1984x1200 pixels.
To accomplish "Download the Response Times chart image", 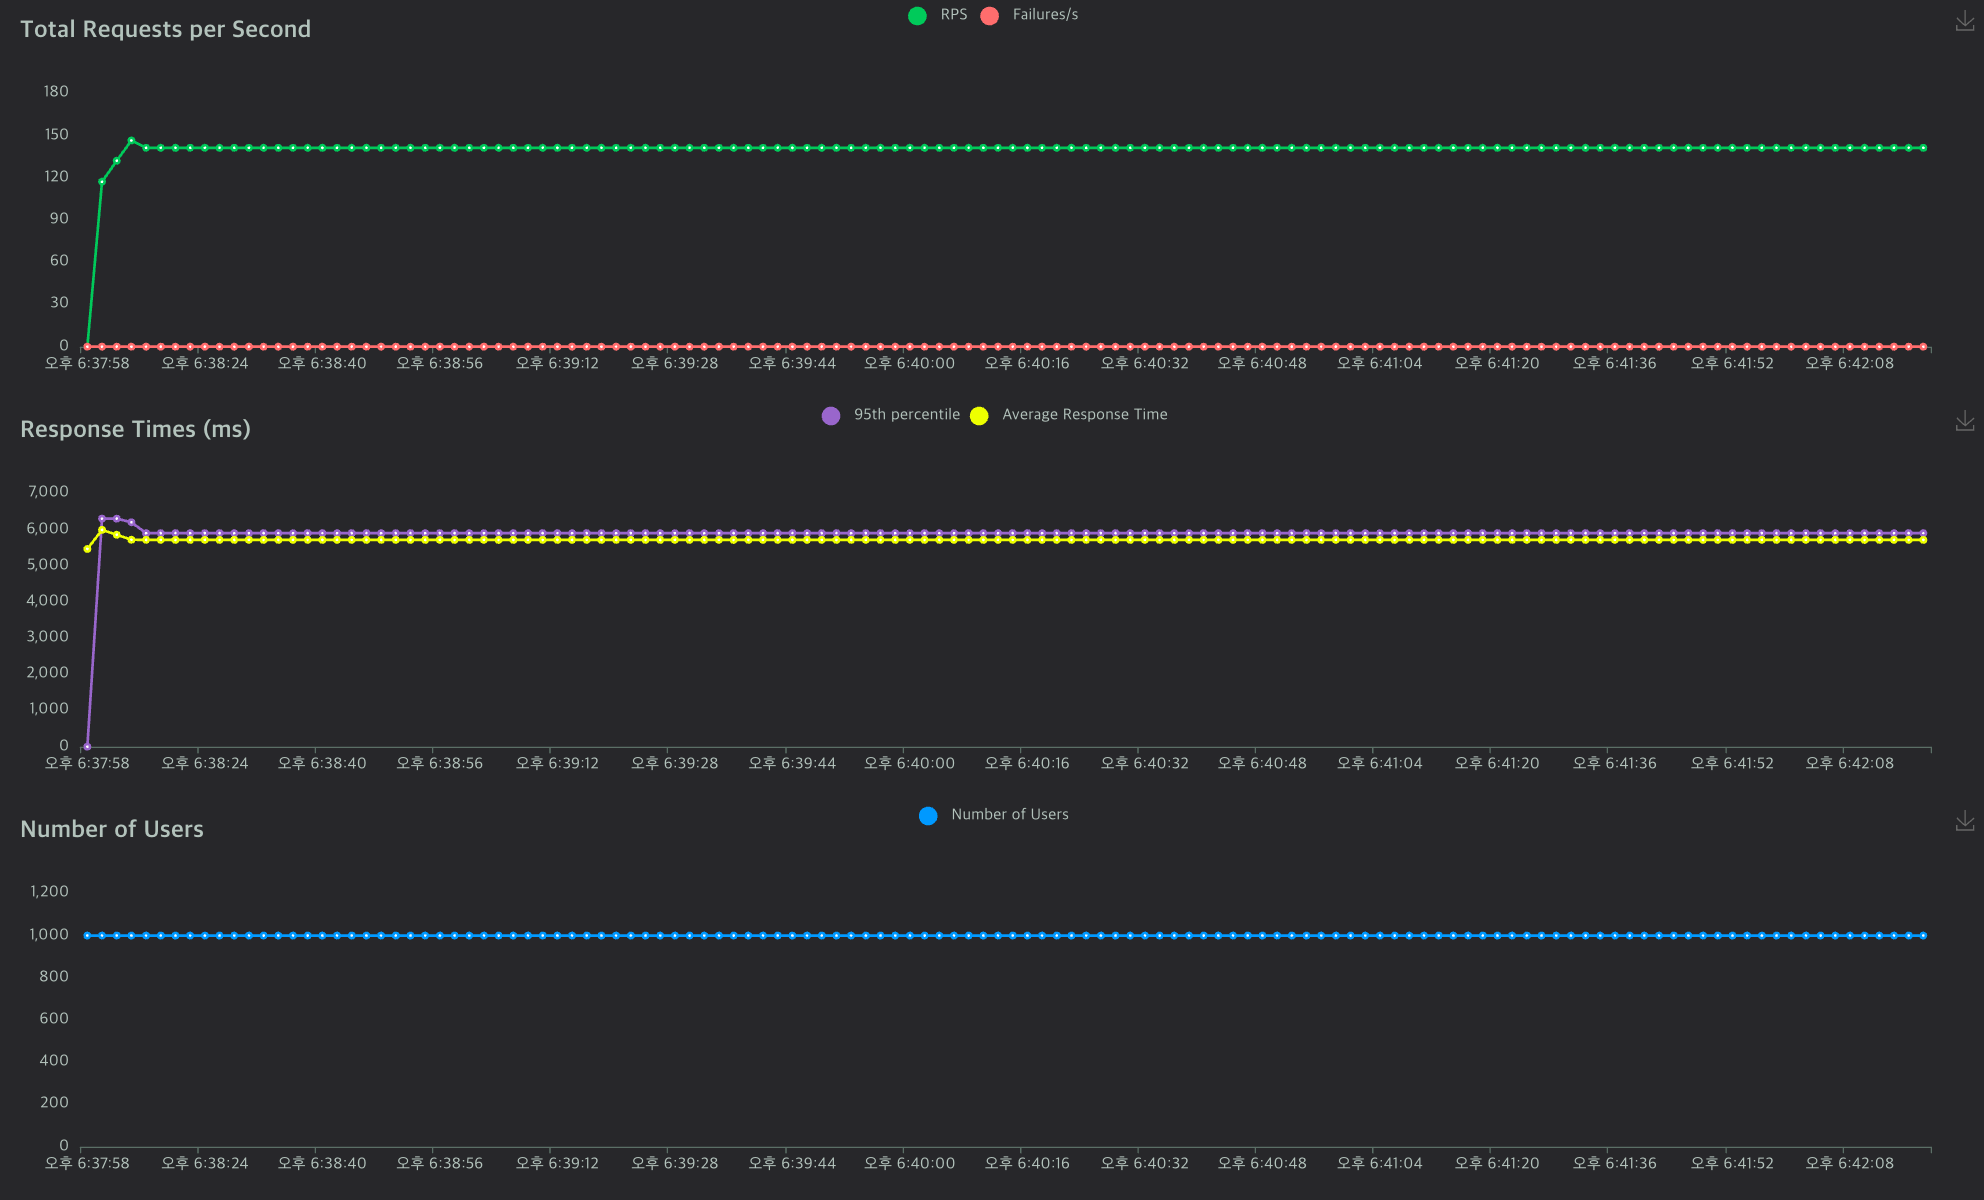I will (1964, 421).
